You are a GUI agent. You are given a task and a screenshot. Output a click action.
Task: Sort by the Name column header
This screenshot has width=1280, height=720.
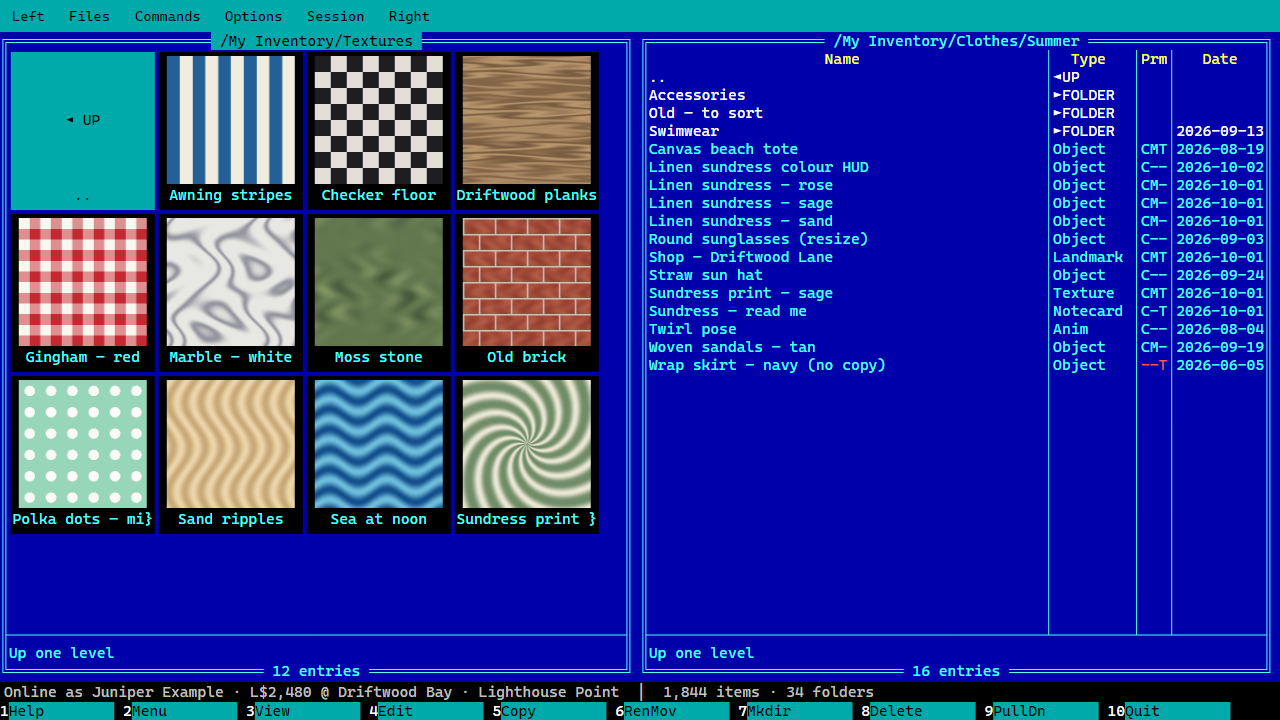[842, 59]
